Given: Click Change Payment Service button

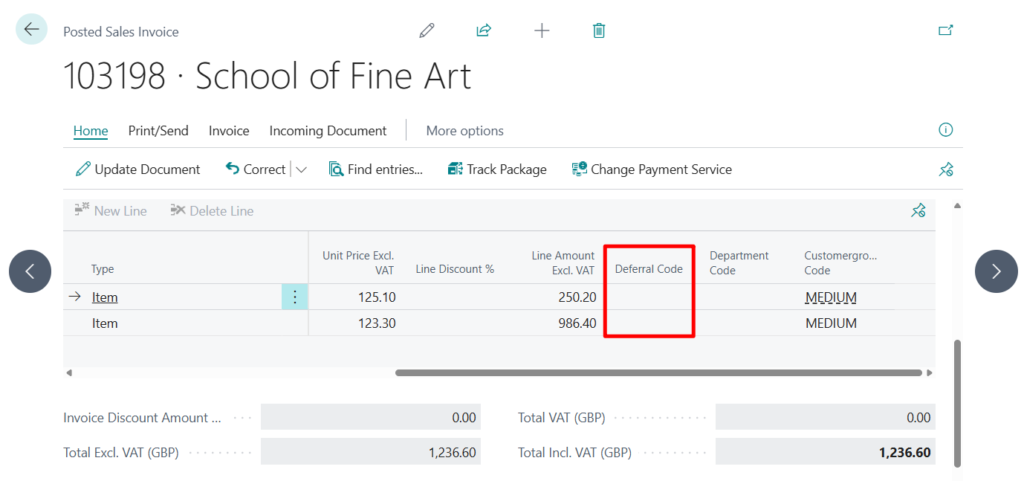Looking at the screenshot, I should (x=652, y=170).
